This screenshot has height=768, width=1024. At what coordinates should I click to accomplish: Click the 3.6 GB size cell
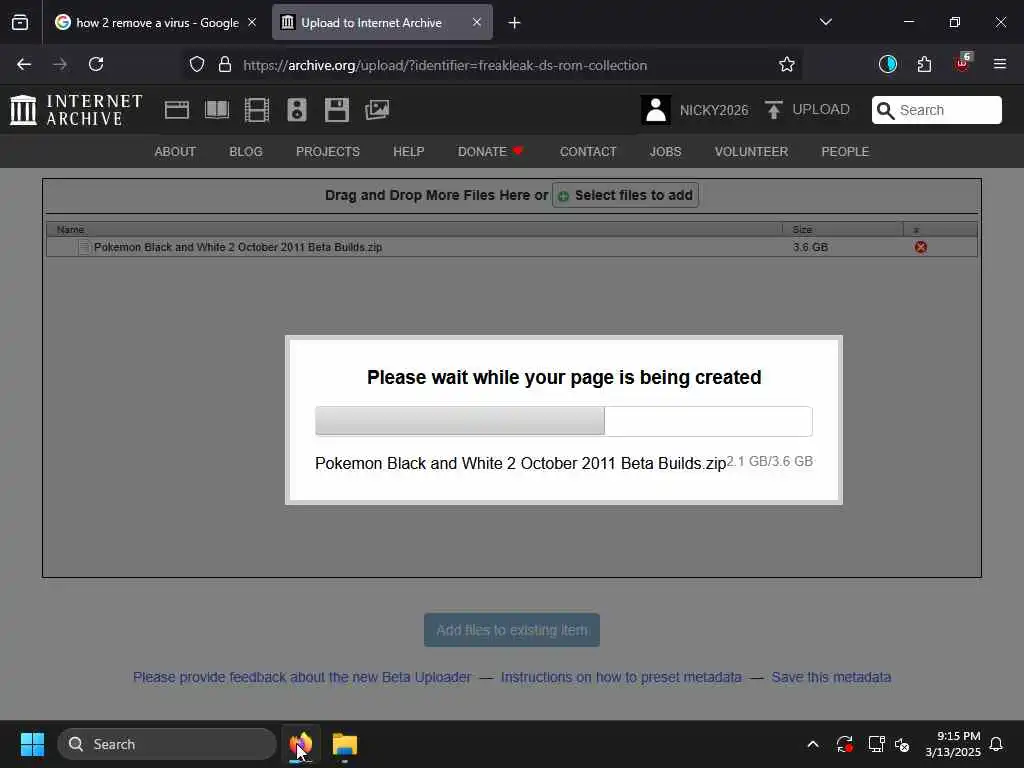(x=810, y=247)
